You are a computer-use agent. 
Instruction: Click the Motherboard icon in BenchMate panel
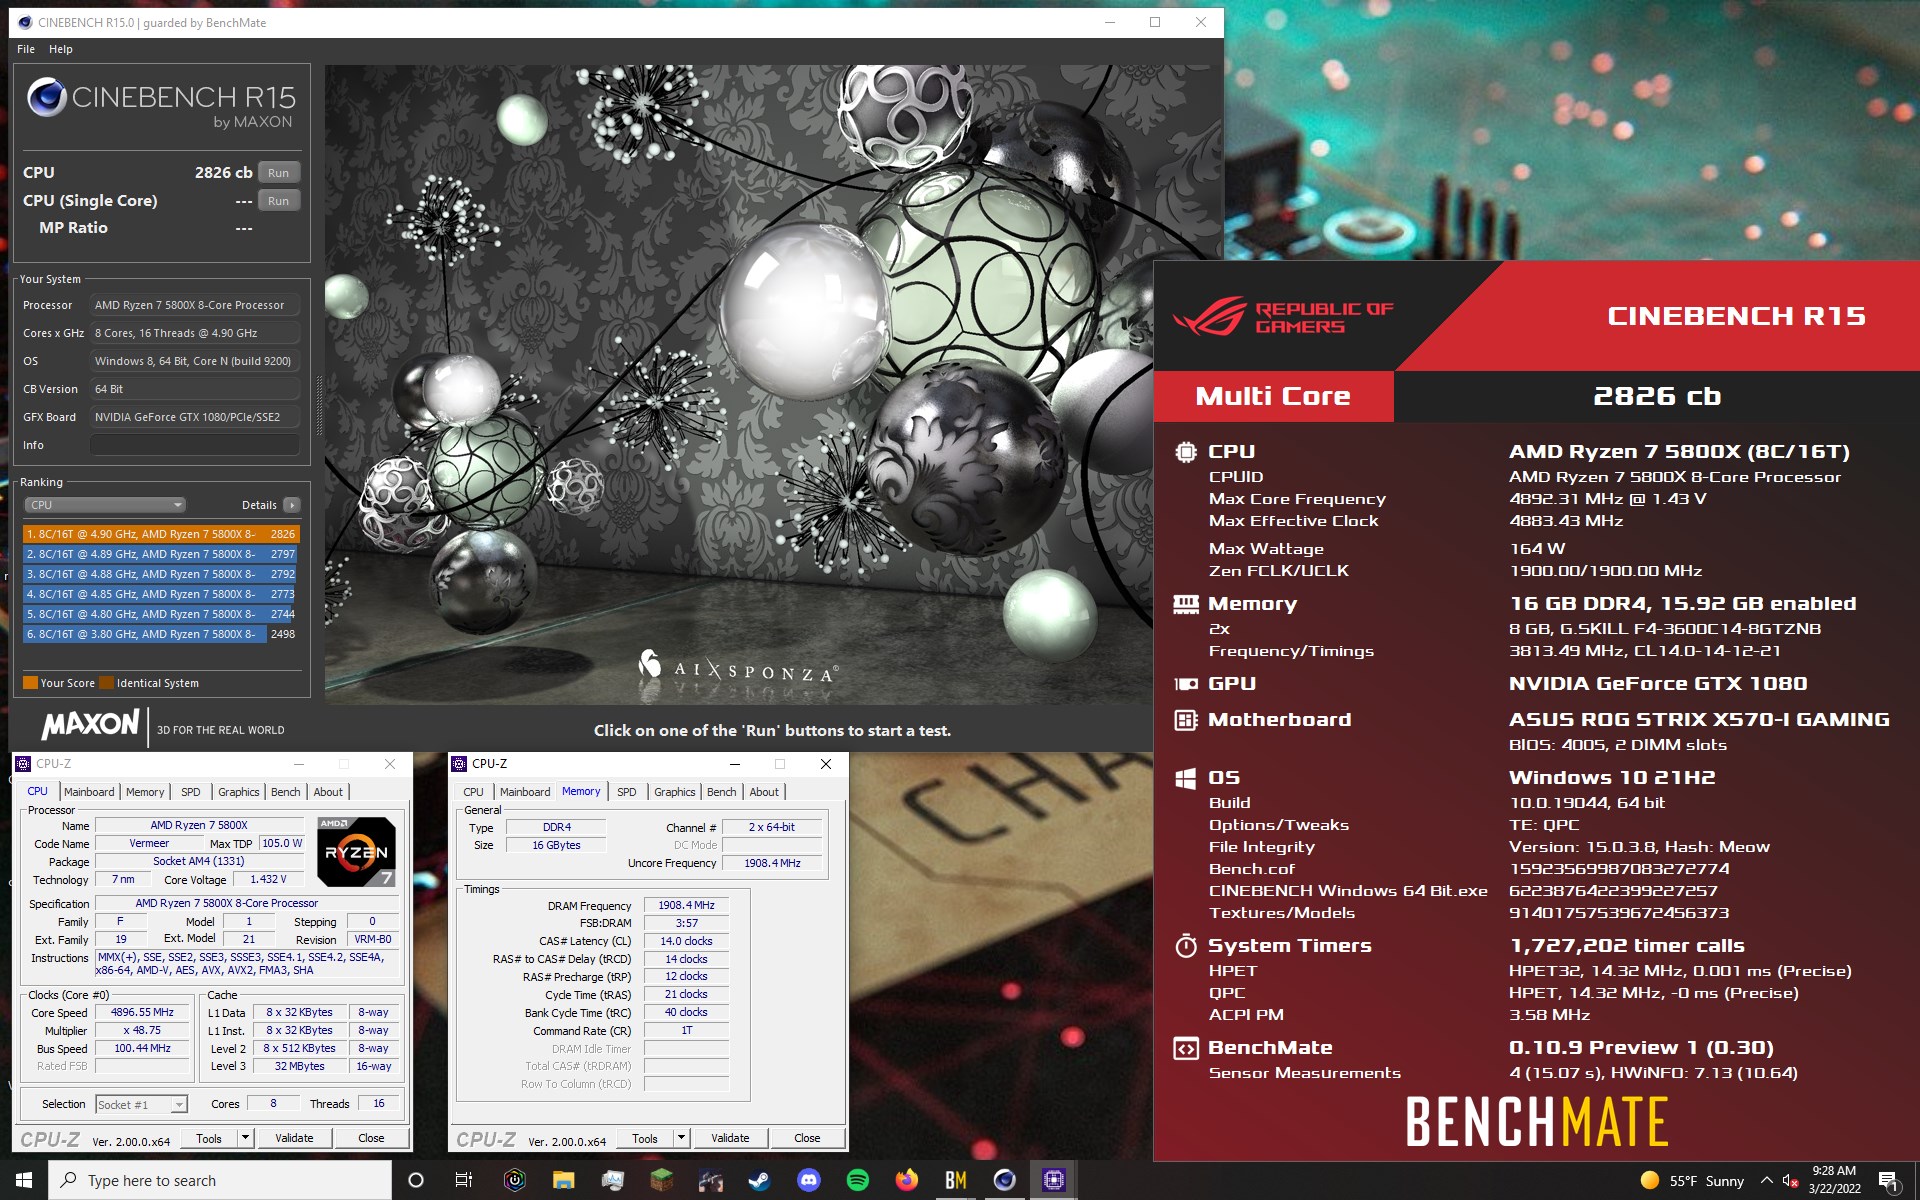point(1186,720)
